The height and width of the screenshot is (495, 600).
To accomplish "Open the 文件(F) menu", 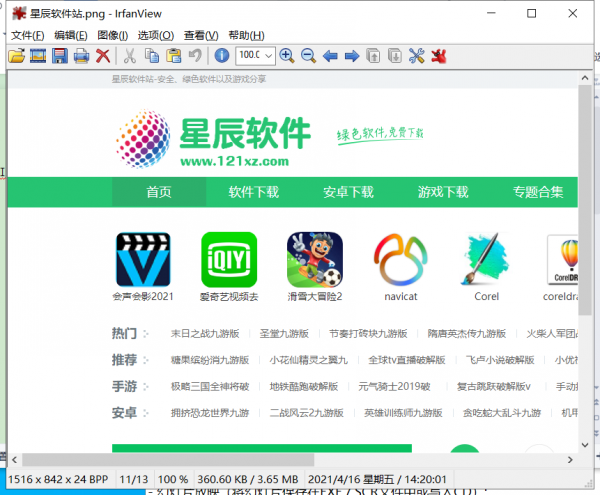I will tap(28, 36).
